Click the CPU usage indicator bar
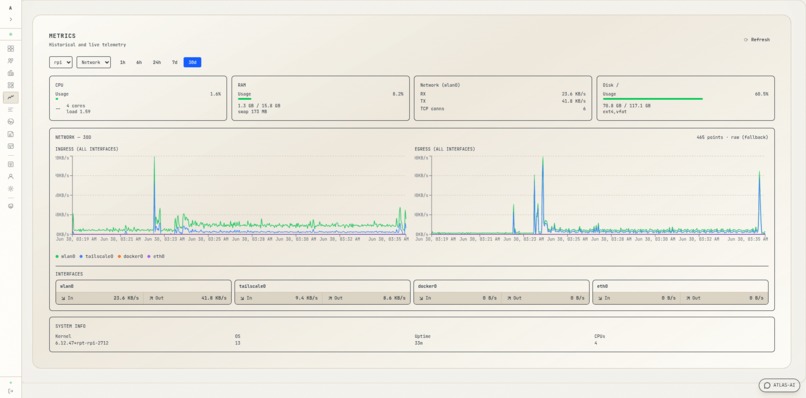This screenshot has width=806, height=398. (57, 99)
